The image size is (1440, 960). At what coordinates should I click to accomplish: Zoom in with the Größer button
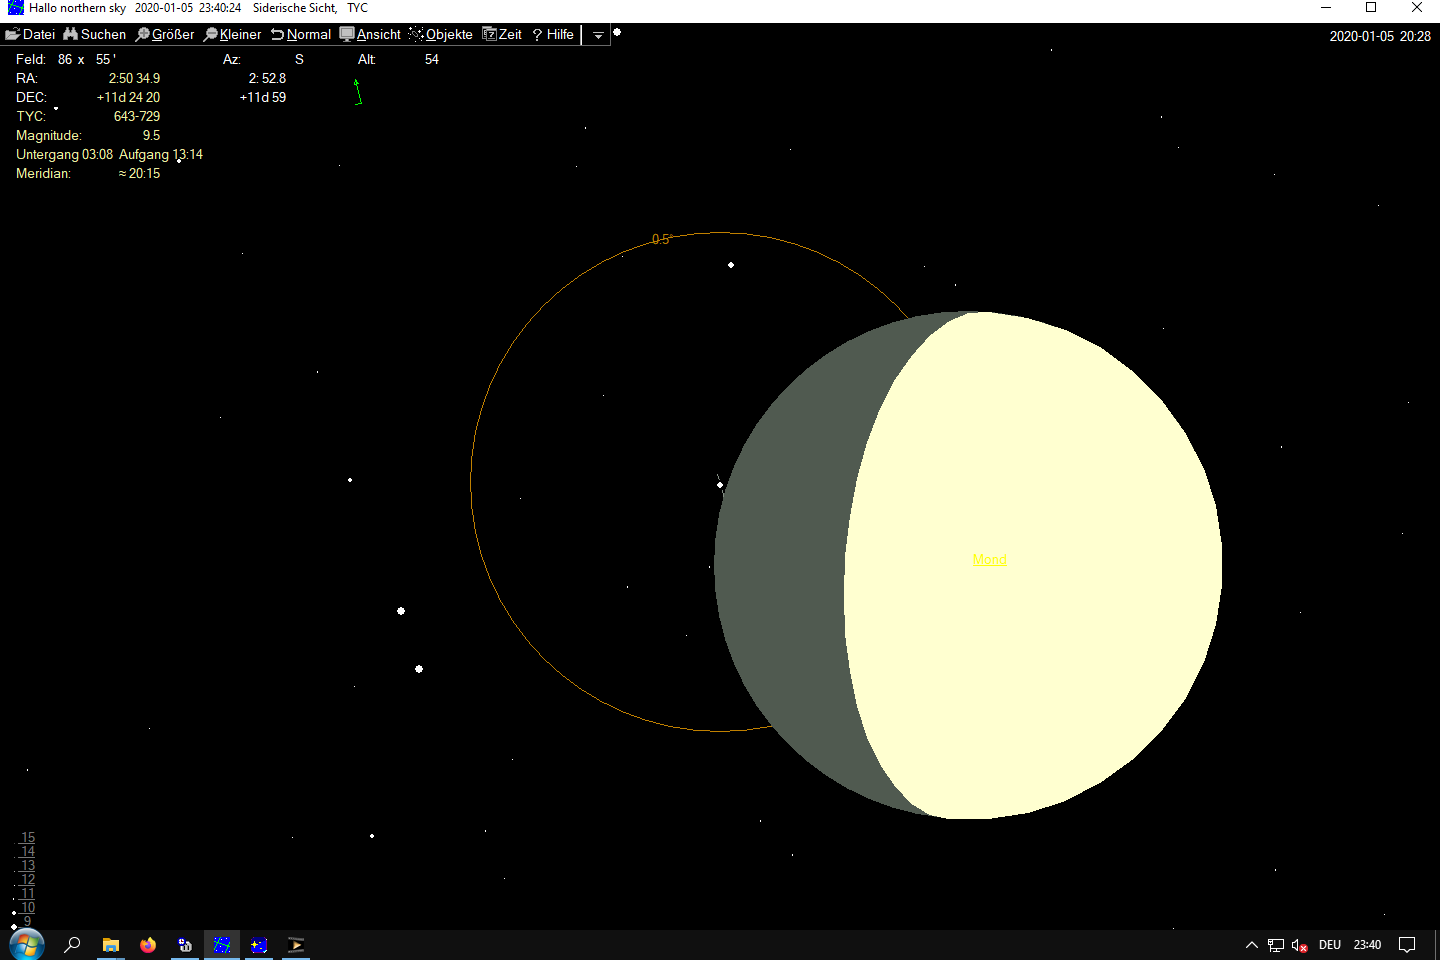pyautogui.click(x=165, y=34)
